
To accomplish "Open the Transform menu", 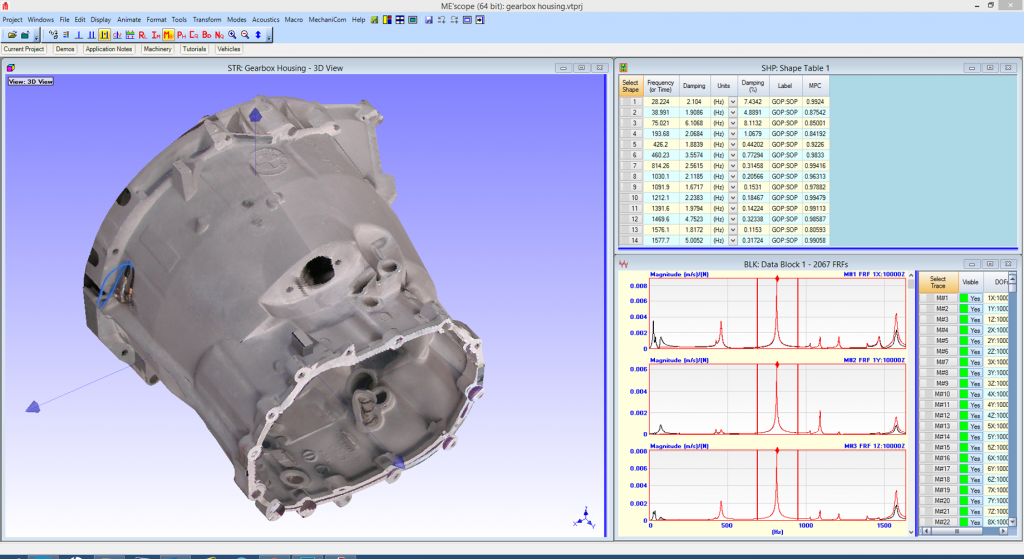I will point(207,19).
